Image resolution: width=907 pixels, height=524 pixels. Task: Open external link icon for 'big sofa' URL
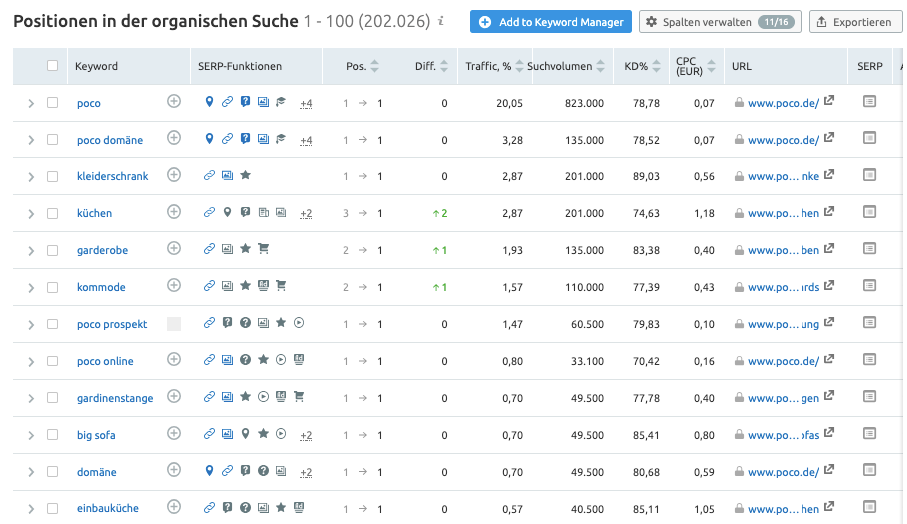(829, 433)
